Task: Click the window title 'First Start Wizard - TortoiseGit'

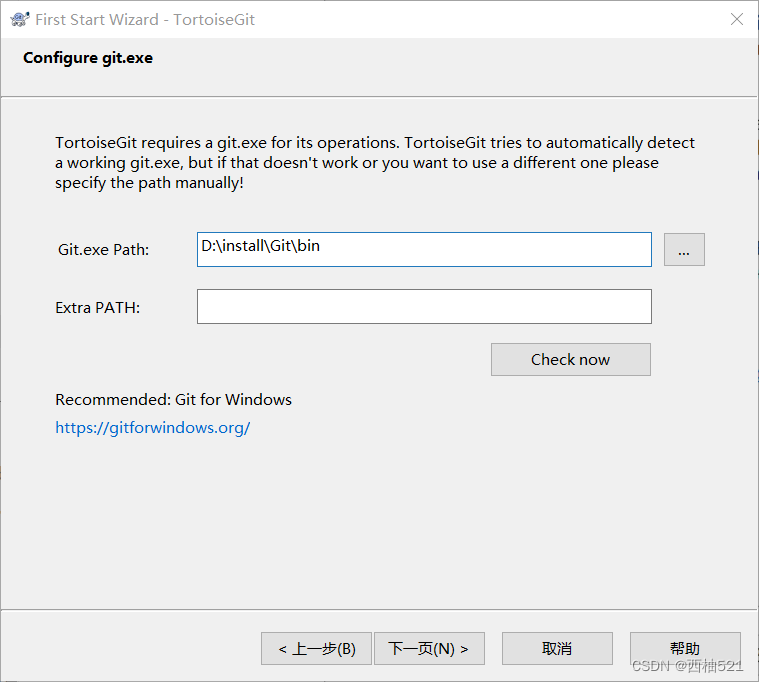Action: (x=145, y=19)
